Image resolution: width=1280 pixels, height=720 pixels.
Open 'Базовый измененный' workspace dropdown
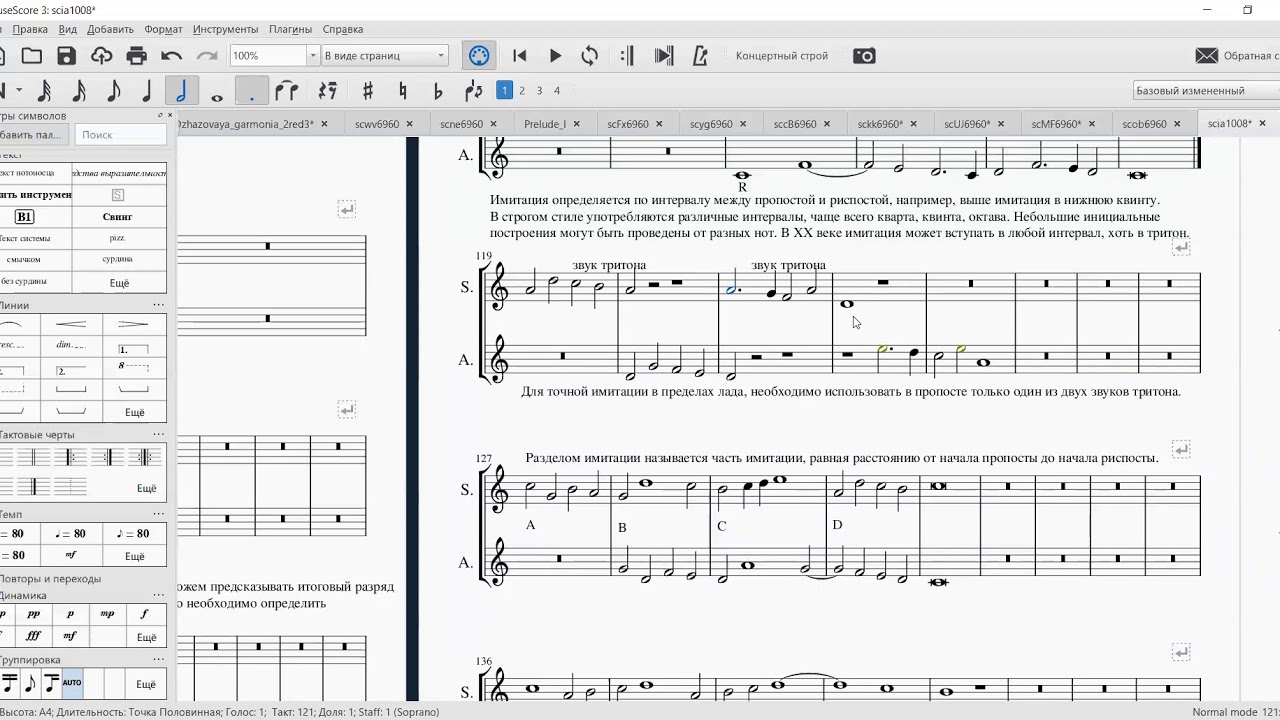(1207, 90)
